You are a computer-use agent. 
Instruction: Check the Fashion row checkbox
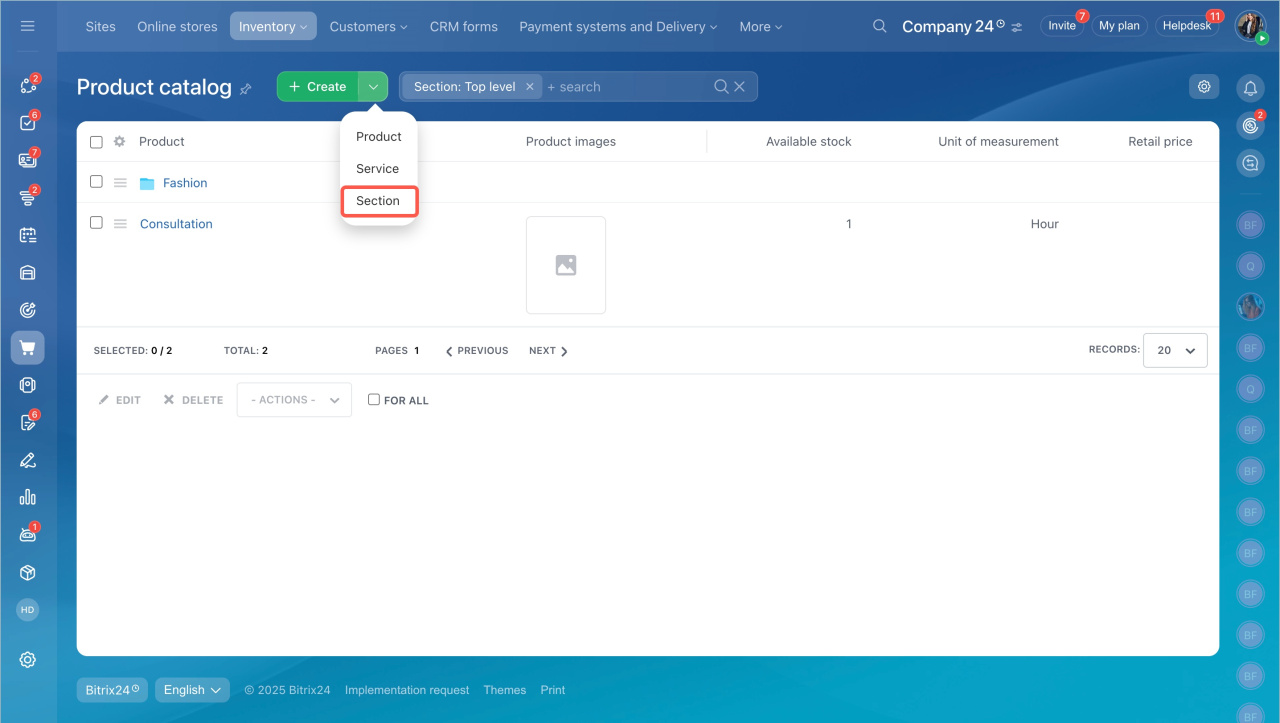tap(96, 182)
